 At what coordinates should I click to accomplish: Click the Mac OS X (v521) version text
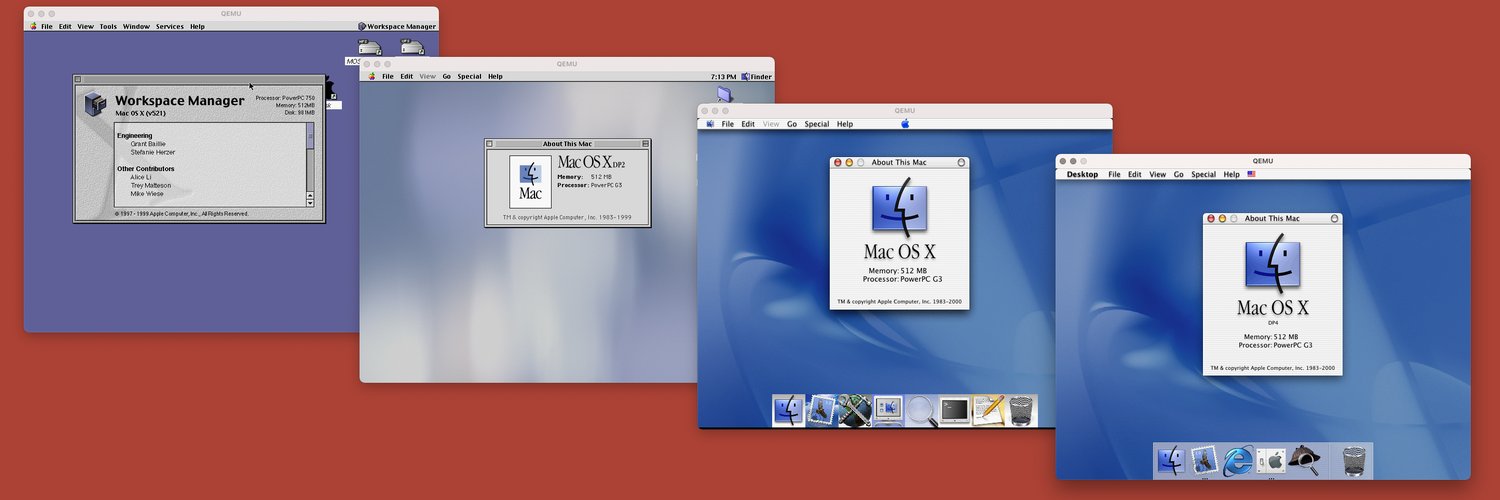coord(141,113)
